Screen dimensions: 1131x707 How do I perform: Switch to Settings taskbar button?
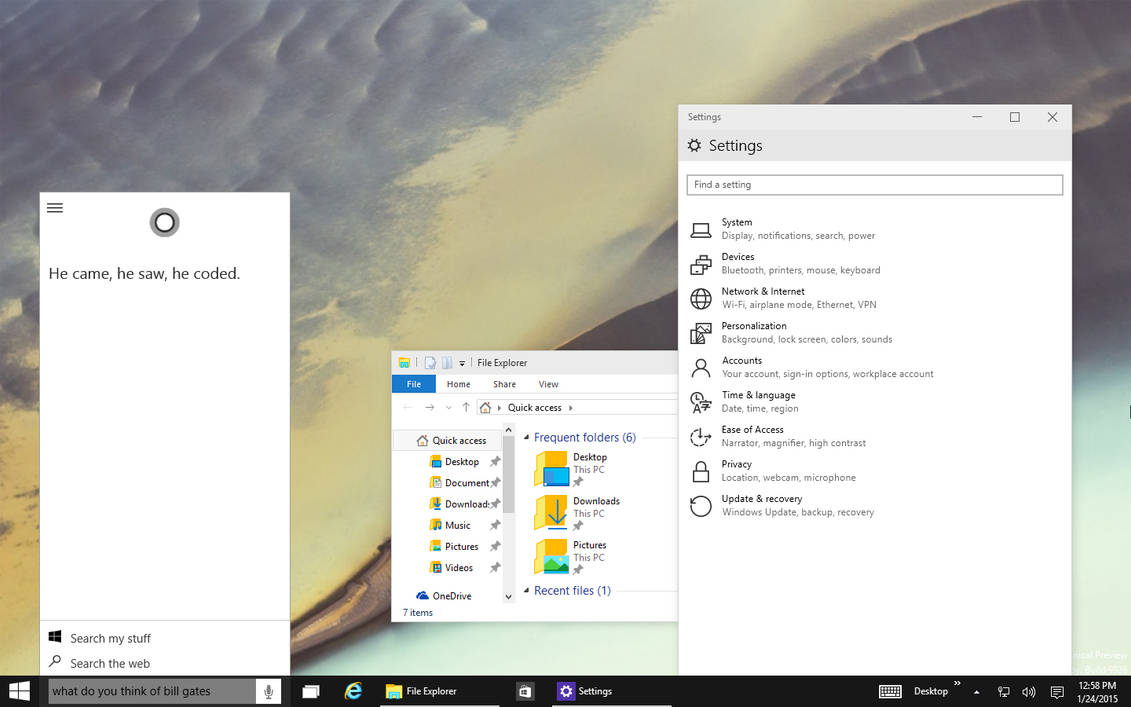pyautogui.click(x=611, y=691)
